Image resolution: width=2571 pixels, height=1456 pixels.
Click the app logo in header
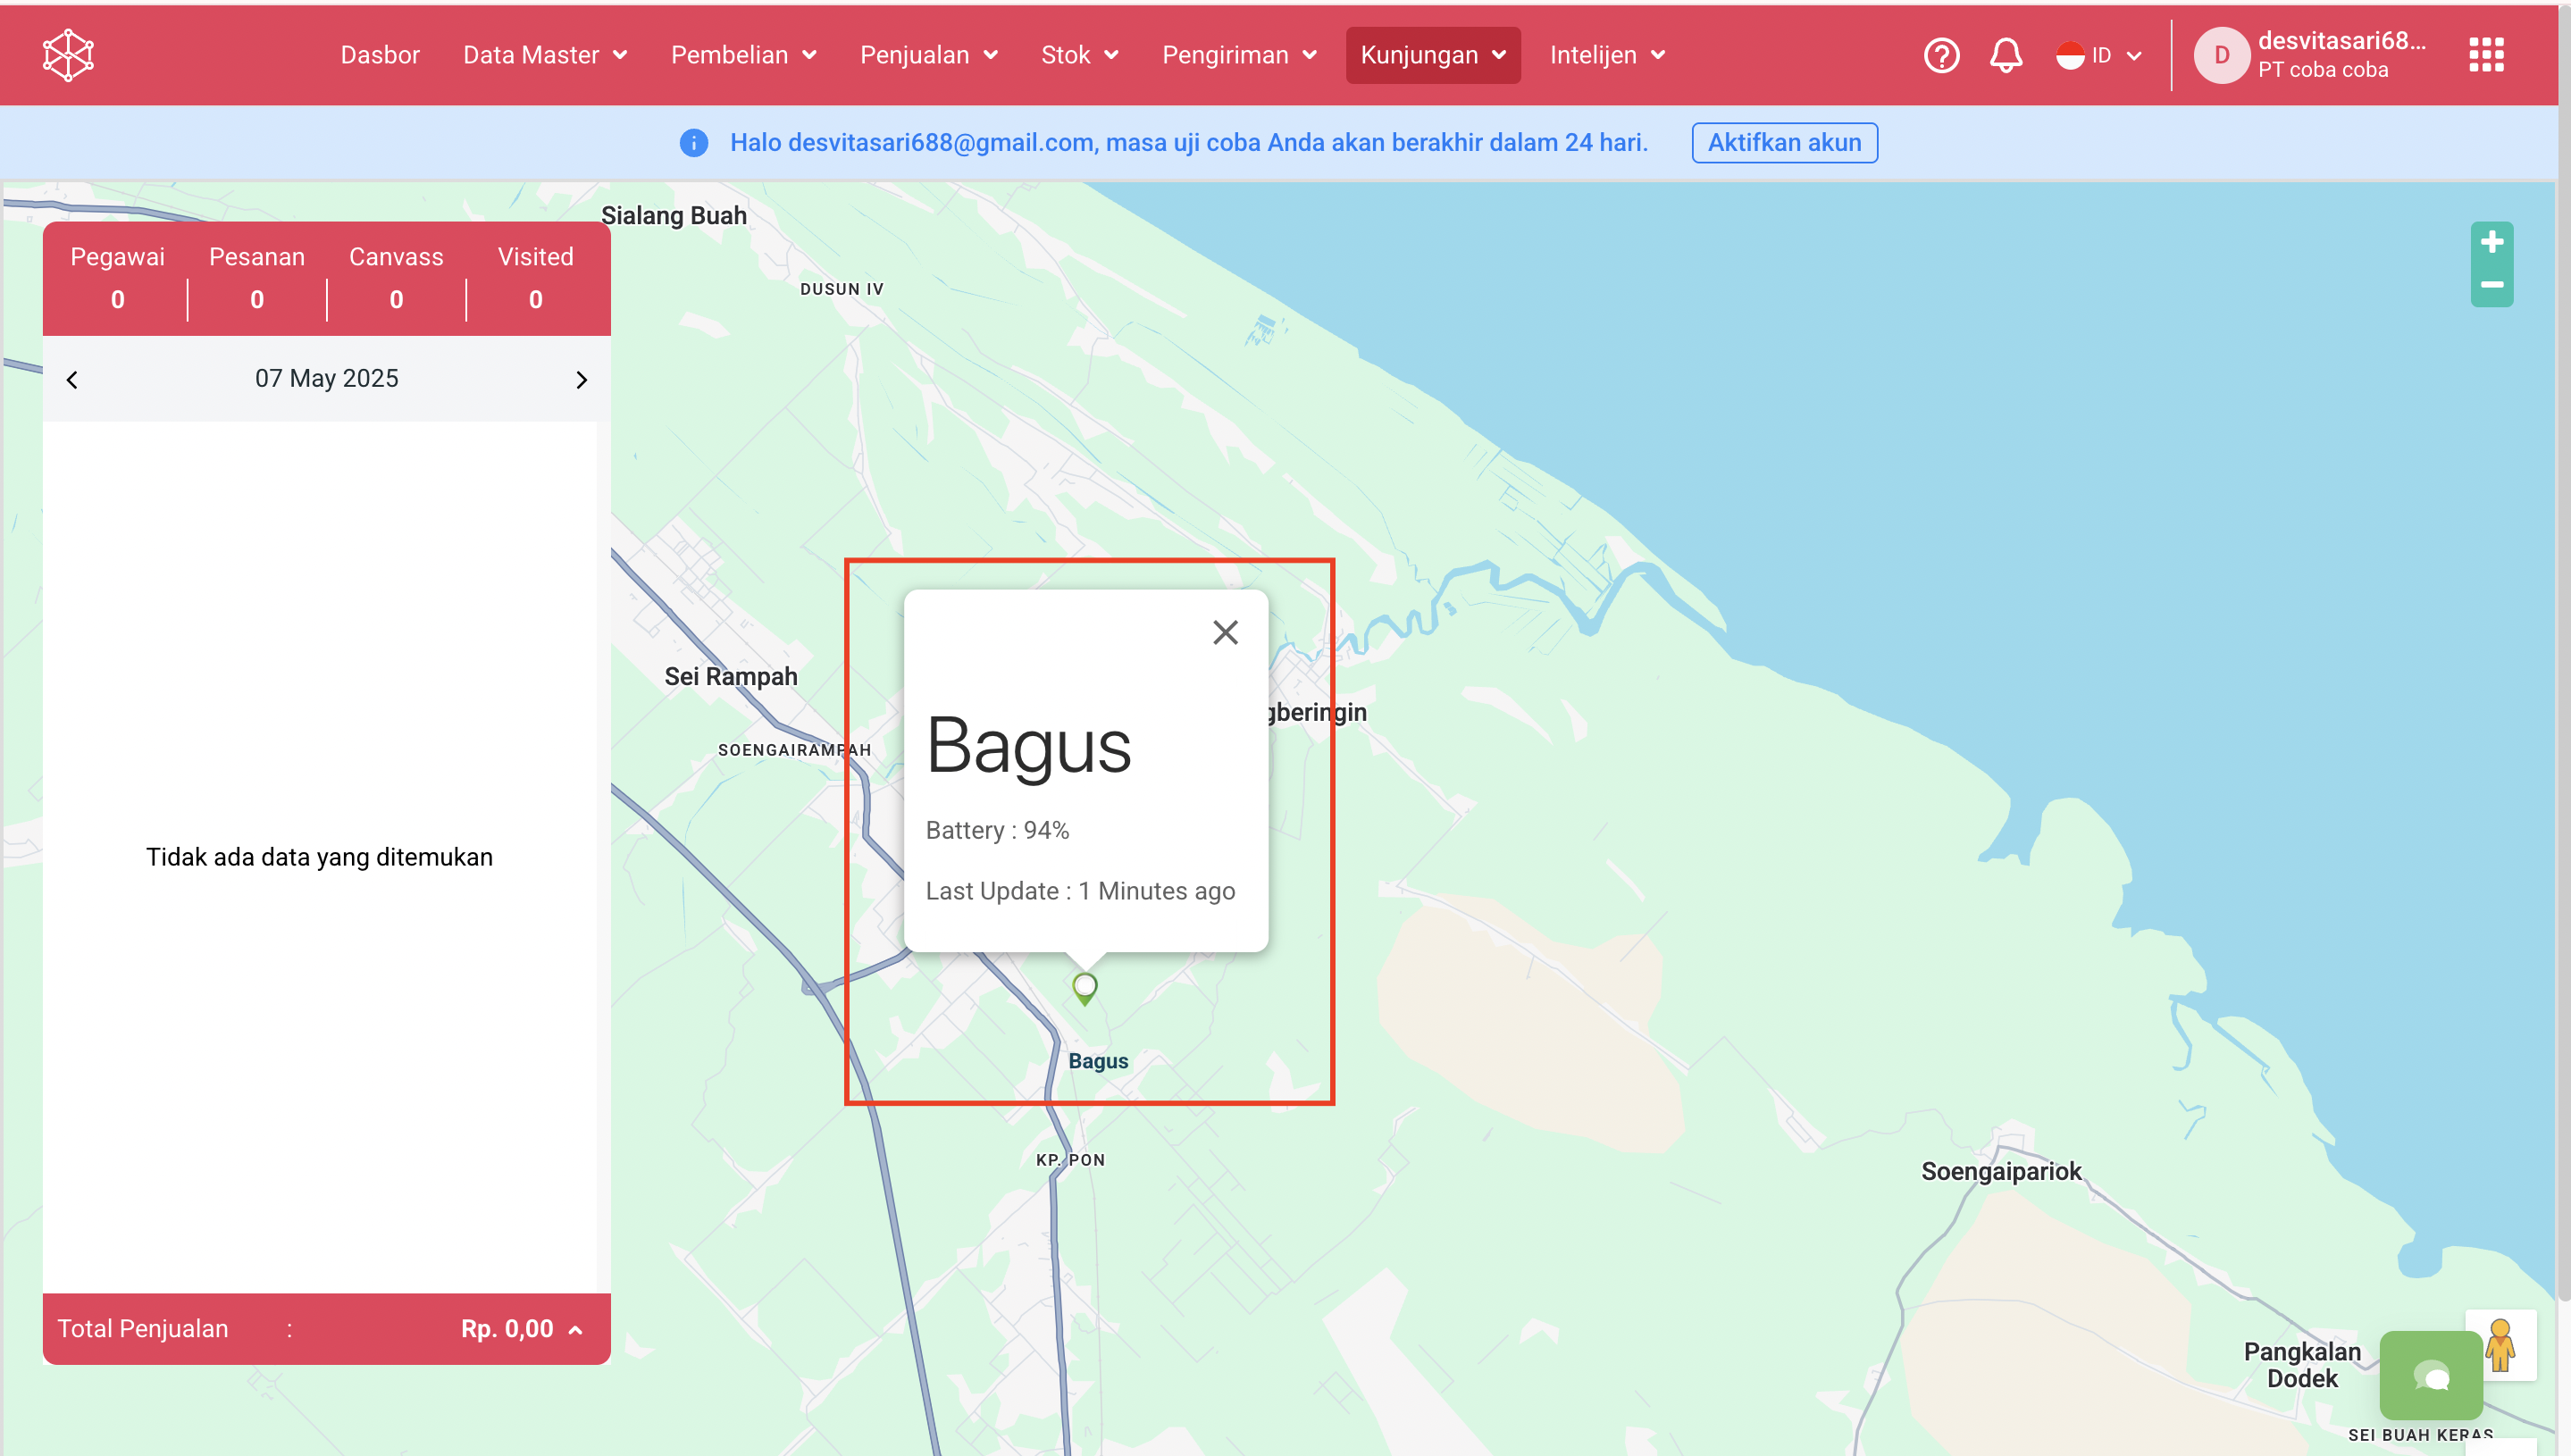tap(68, 55)
